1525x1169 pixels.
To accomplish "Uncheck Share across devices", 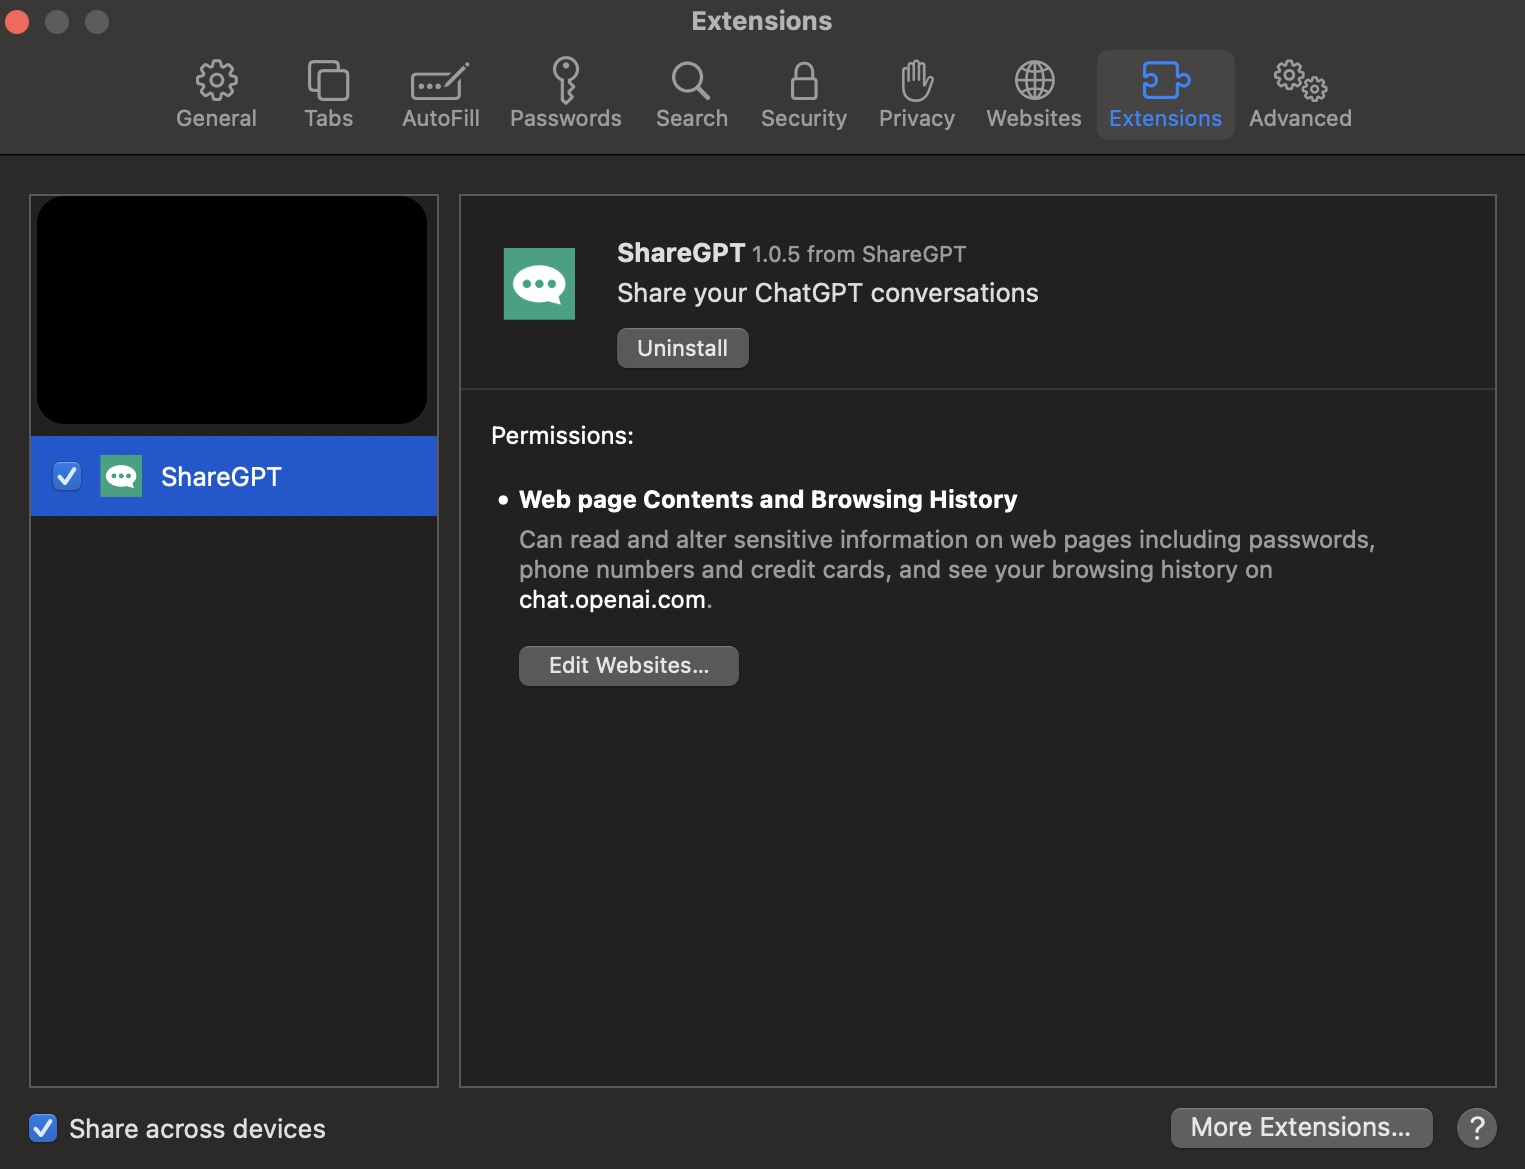I will (x=43, y=1128).
